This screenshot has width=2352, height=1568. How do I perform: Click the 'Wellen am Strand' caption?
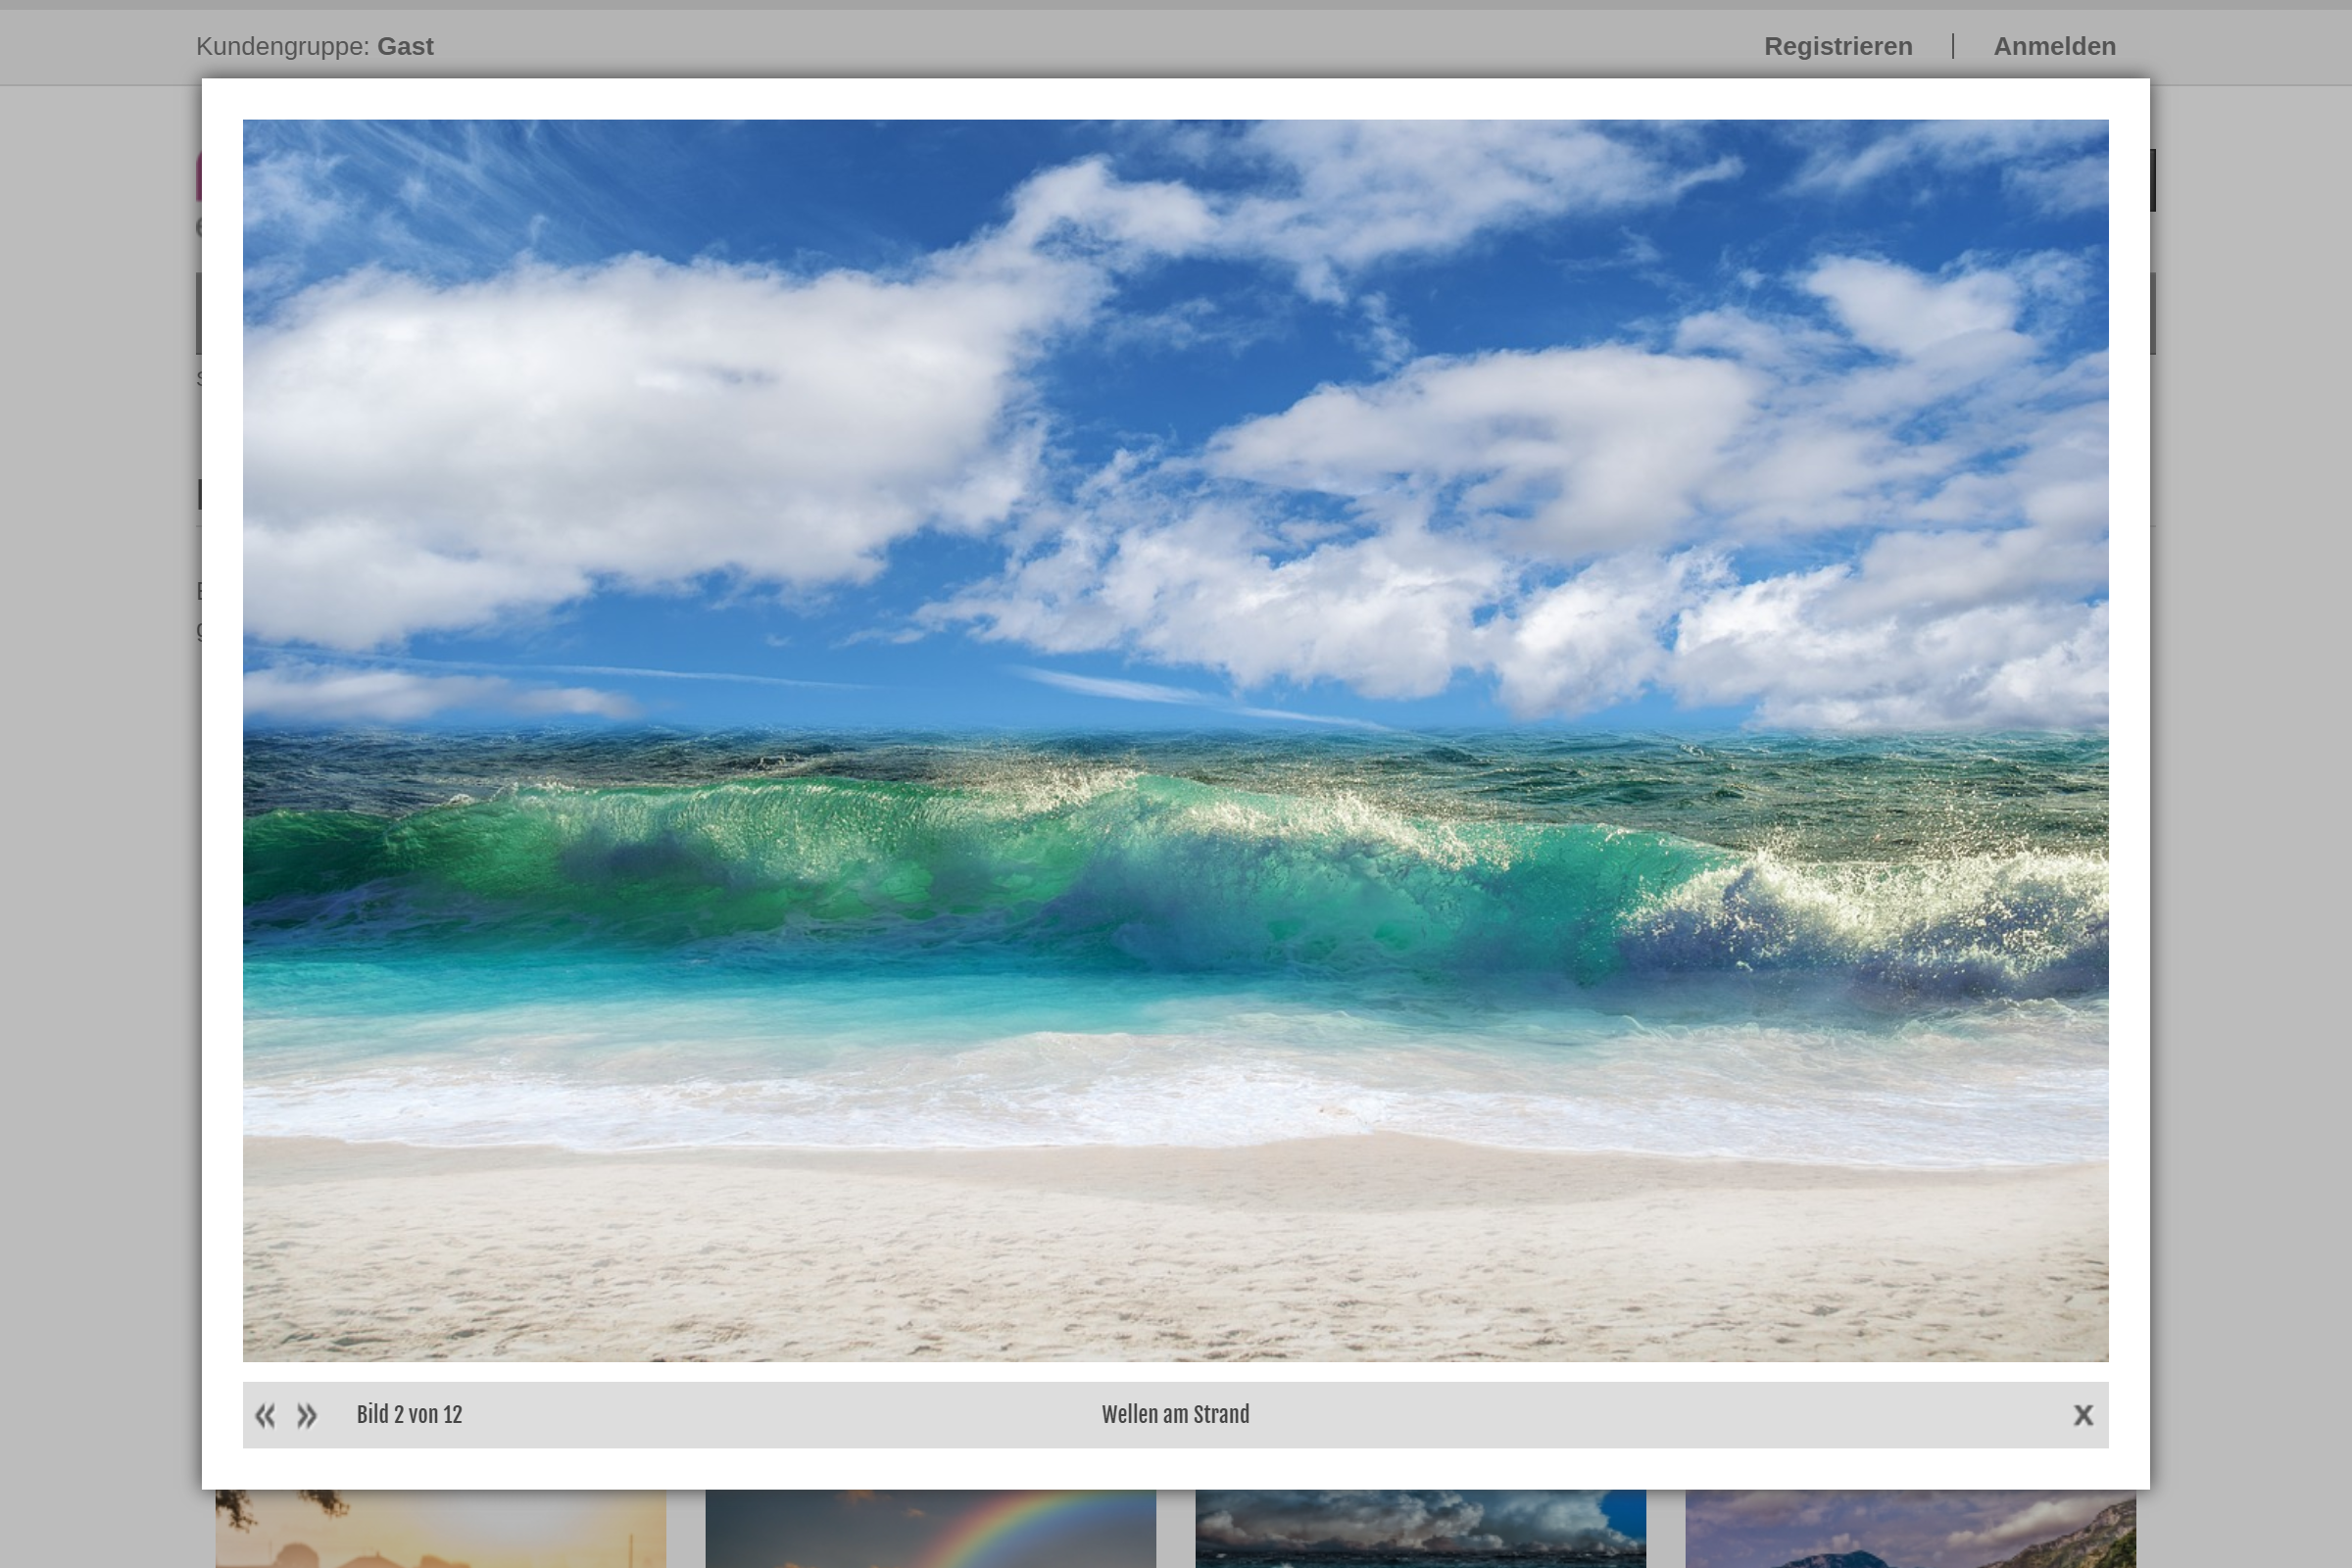coord(1175,1415)
